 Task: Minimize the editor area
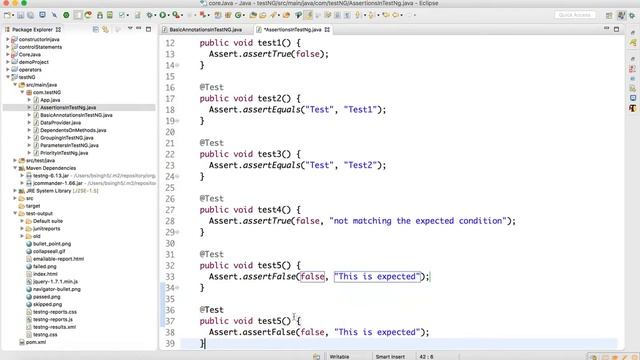click(x=607, y=29)
